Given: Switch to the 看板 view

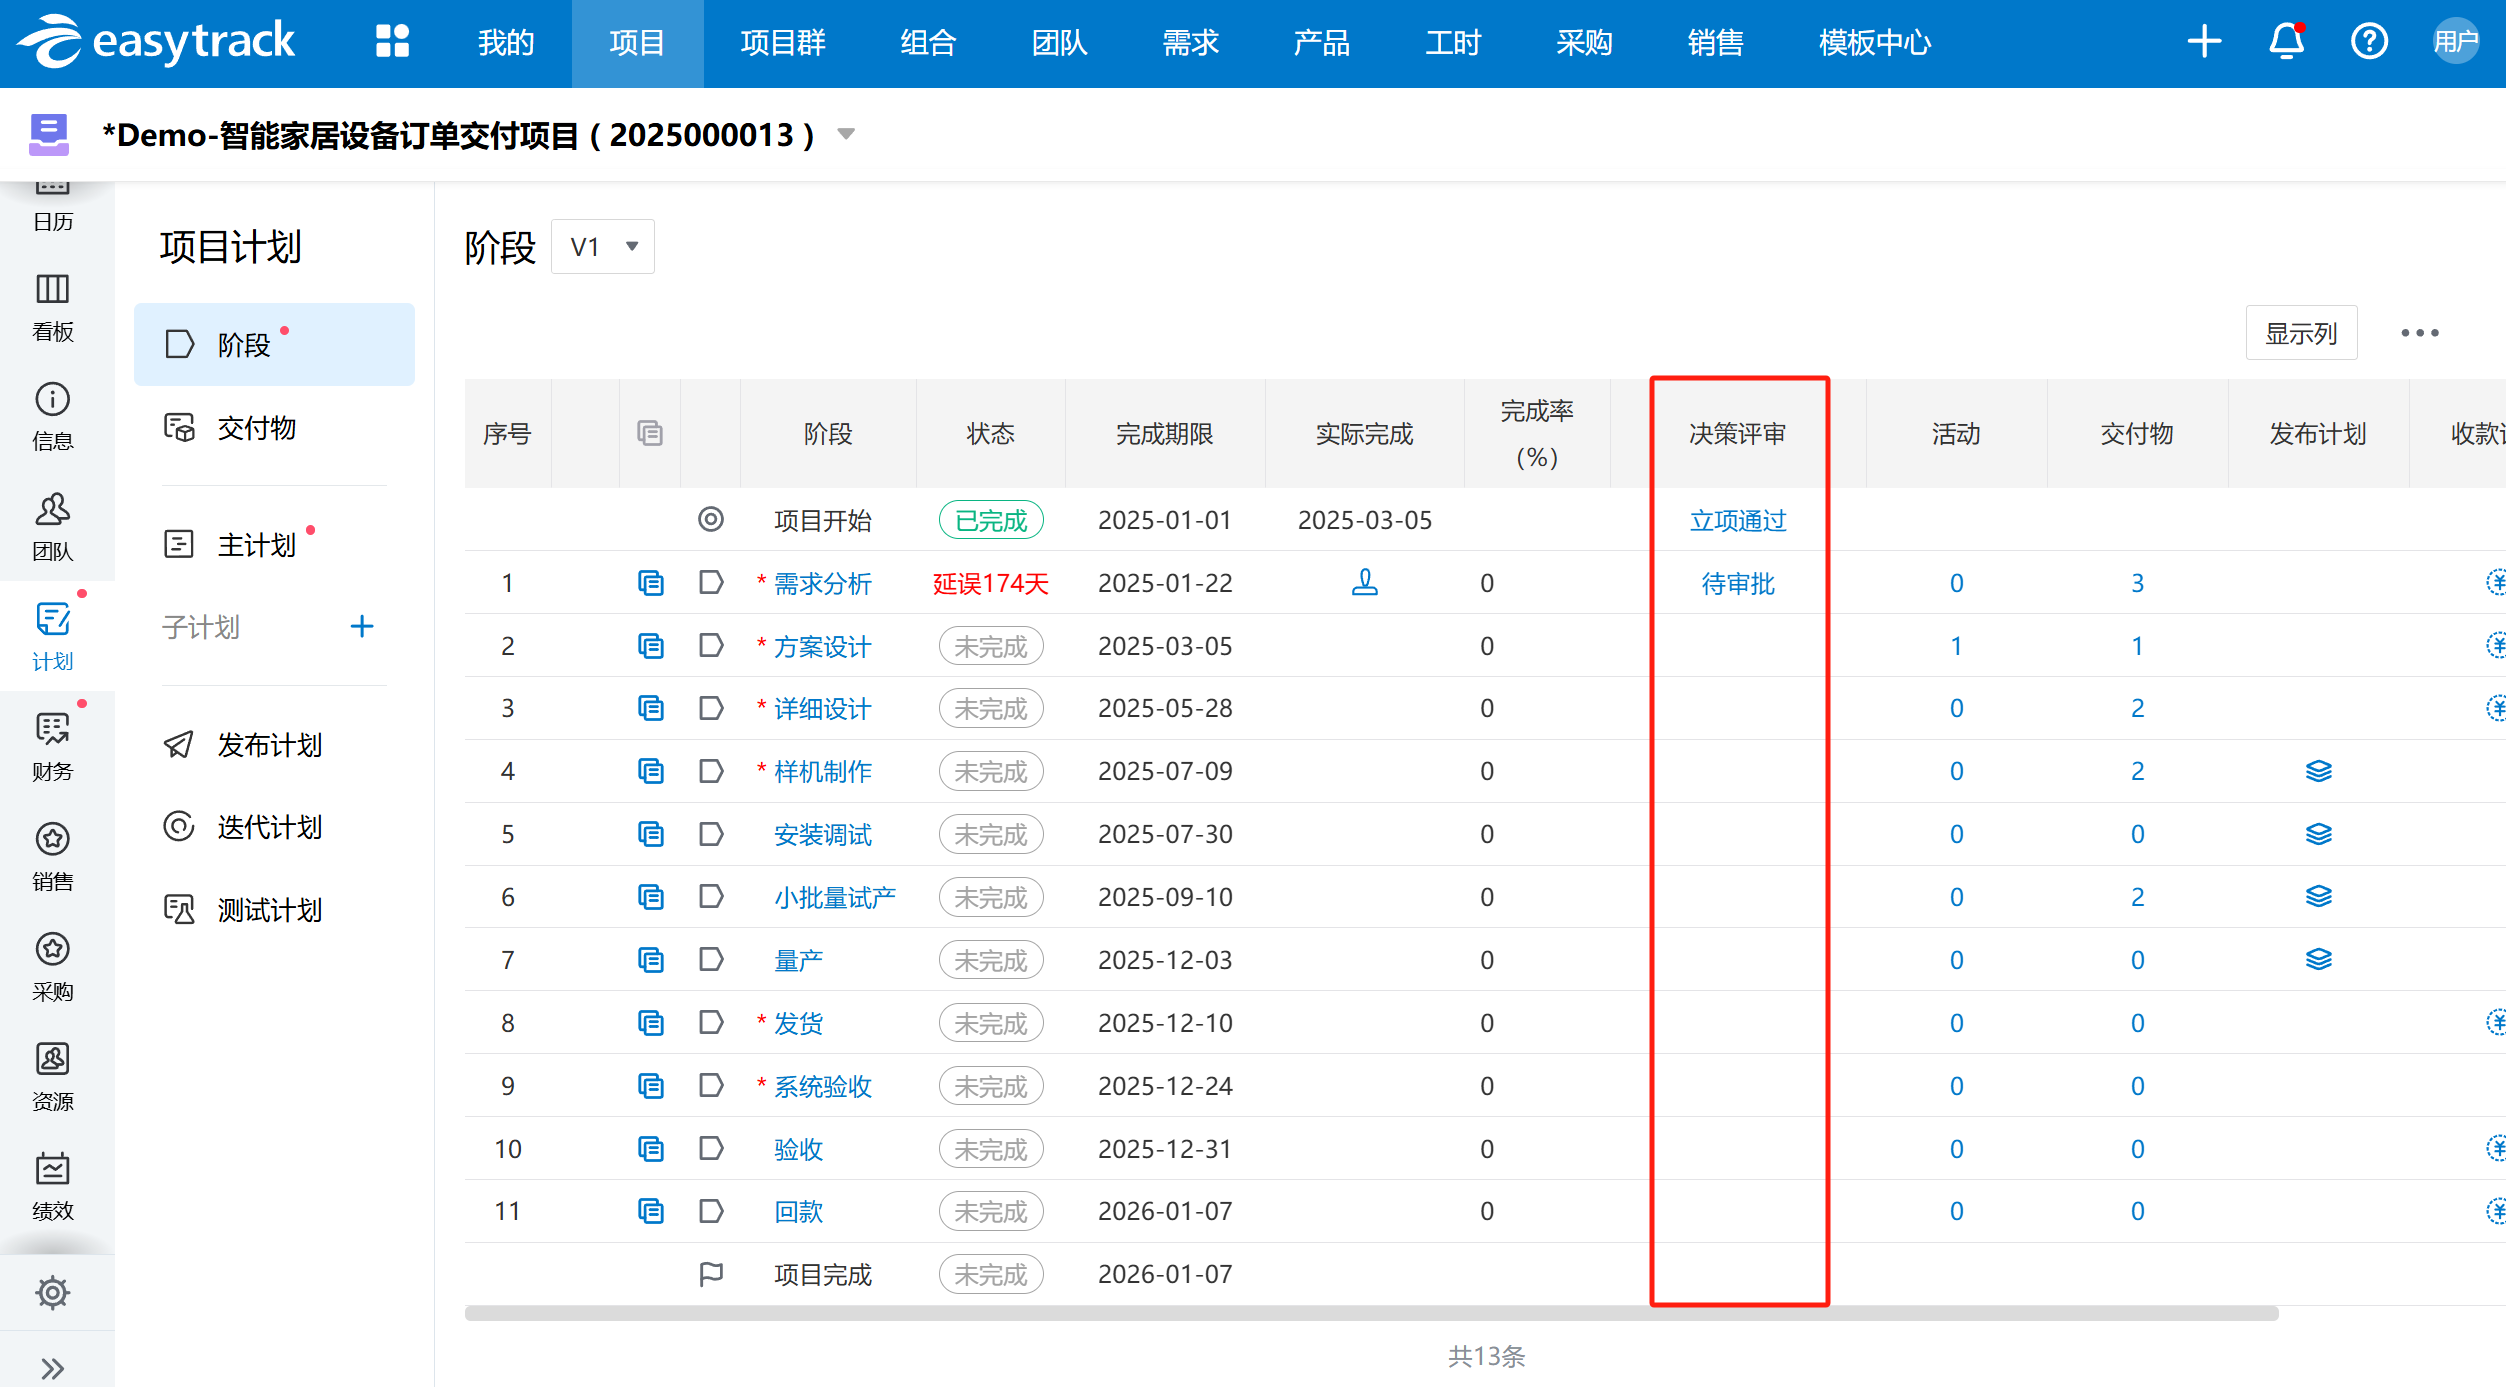Looking at the screenshot, I should point(52,308).
